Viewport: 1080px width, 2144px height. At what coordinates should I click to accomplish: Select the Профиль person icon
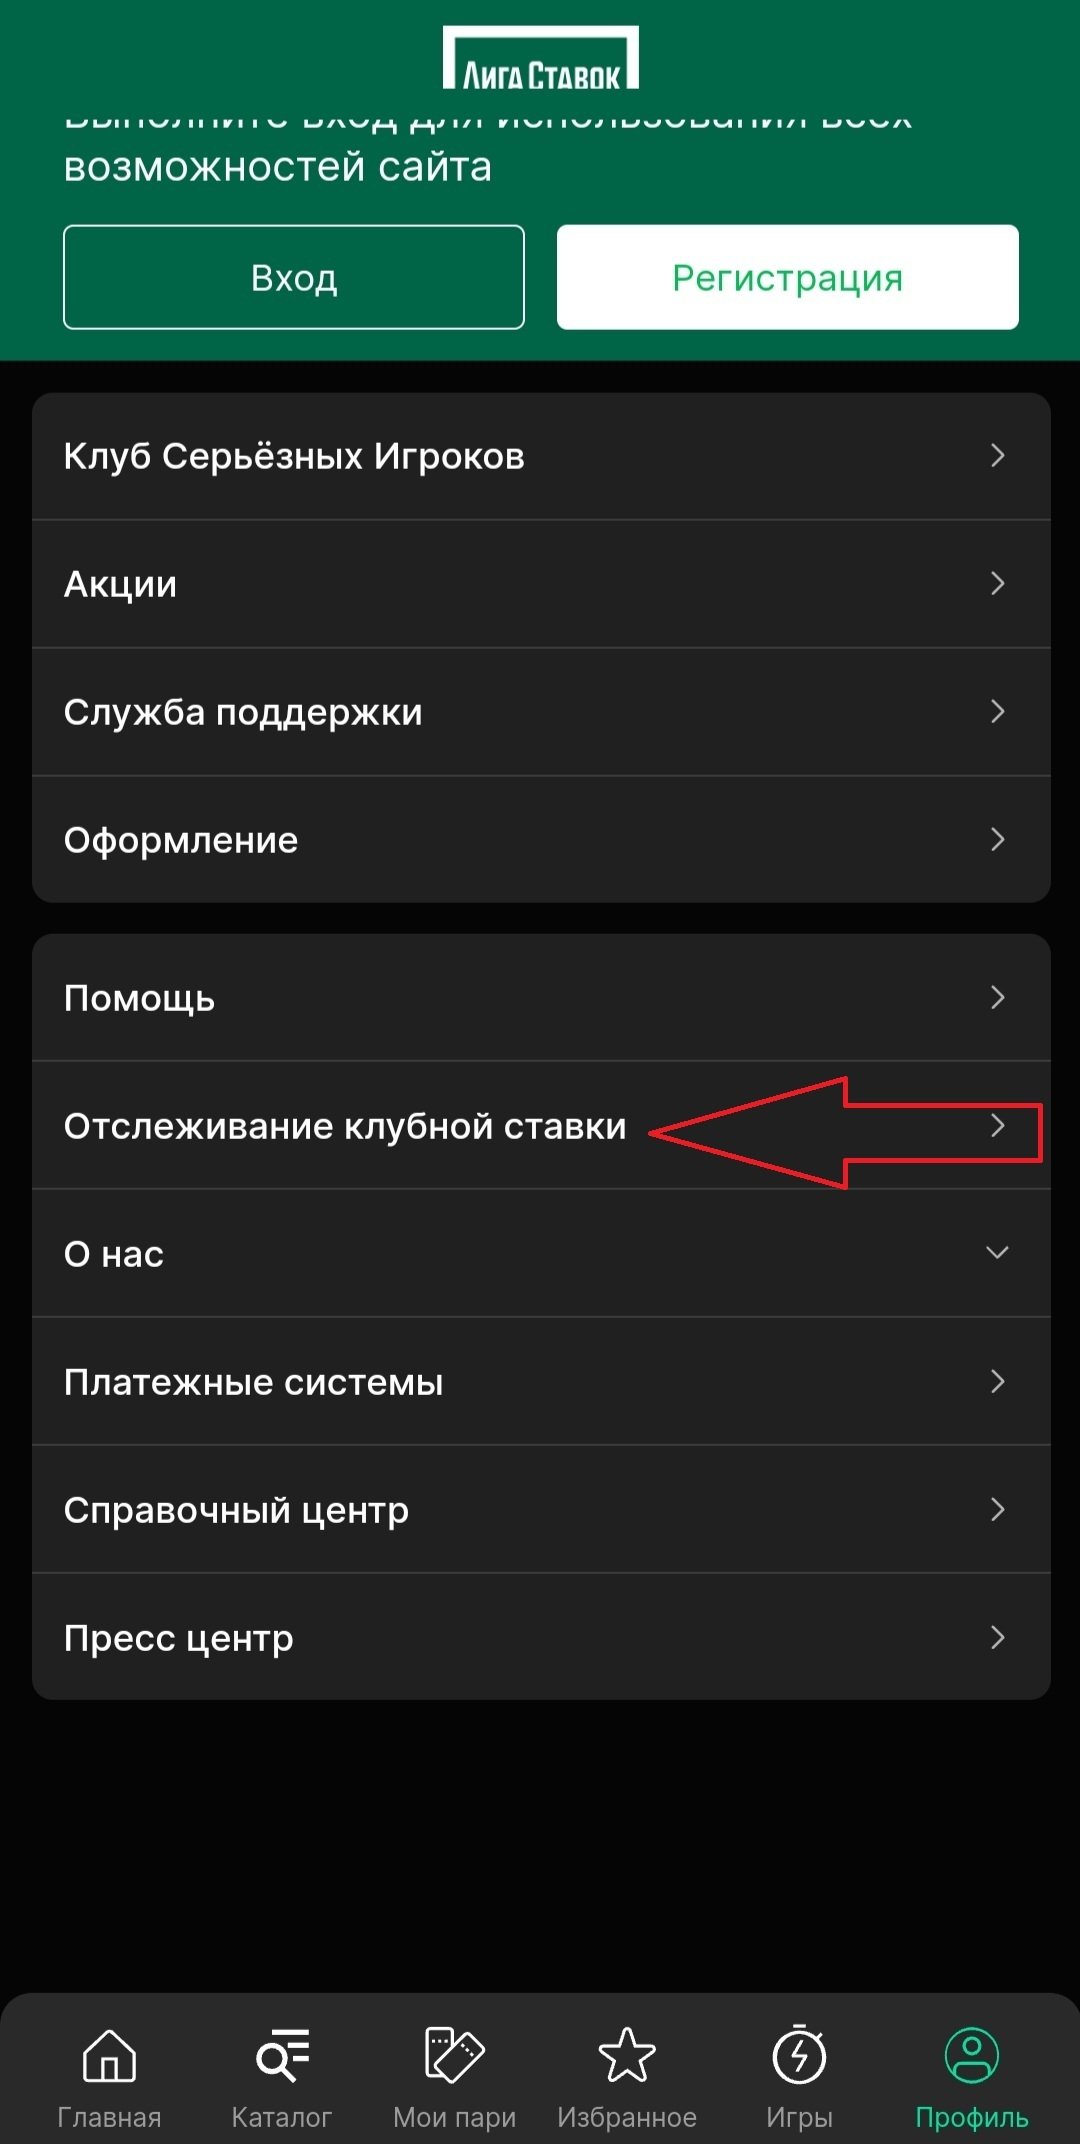(x=972, y=2056)
